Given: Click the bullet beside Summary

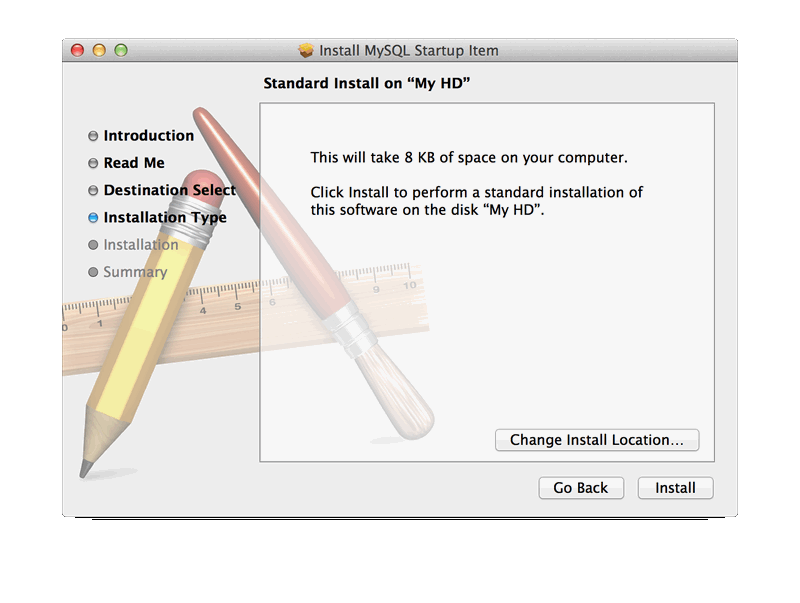Looking at the screenshot, I should [x=93, y=272].
